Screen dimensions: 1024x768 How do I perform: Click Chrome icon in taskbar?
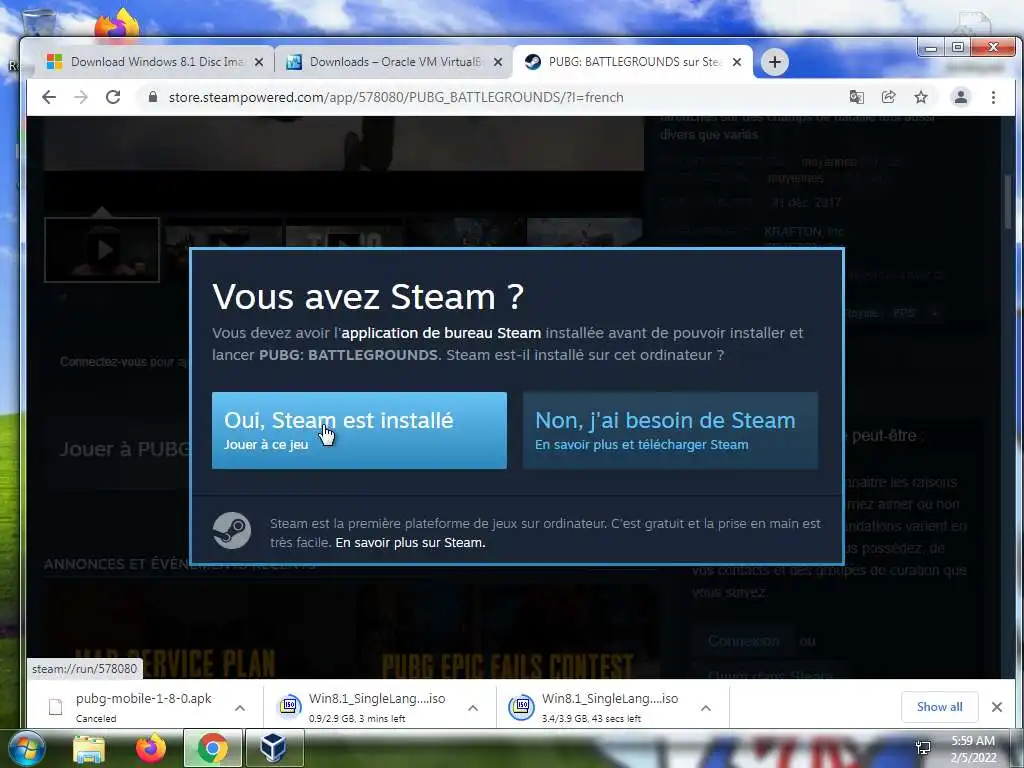point(212,748)
